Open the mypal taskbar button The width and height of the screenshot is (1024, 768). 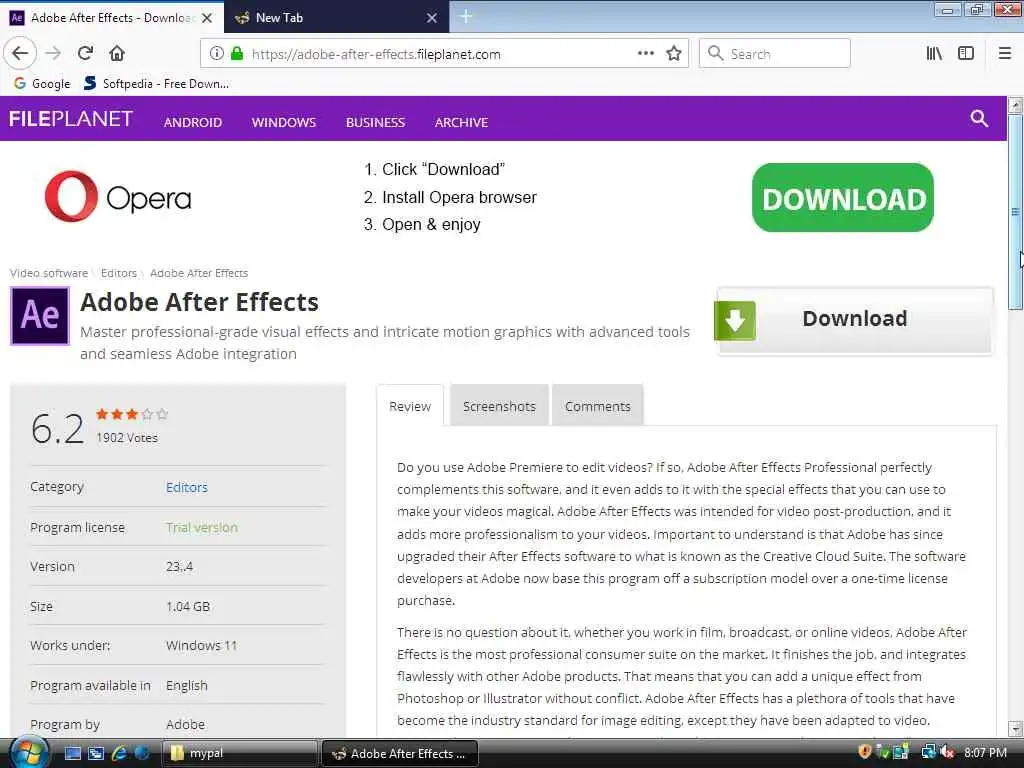238,753
